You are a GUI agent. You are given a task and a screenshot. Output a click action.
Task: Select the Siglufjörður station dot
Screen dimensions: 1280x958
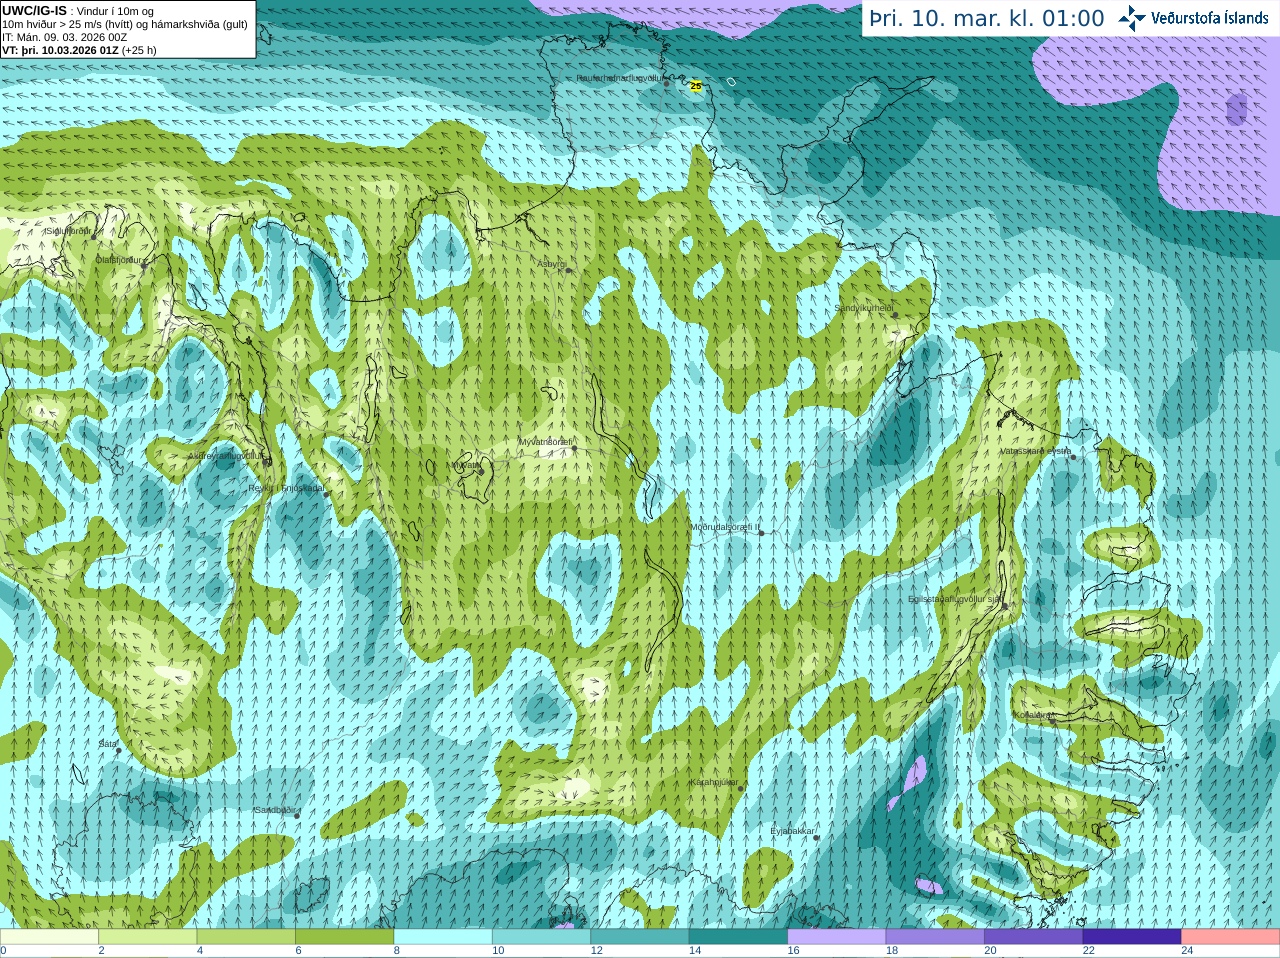coord(93,236)
